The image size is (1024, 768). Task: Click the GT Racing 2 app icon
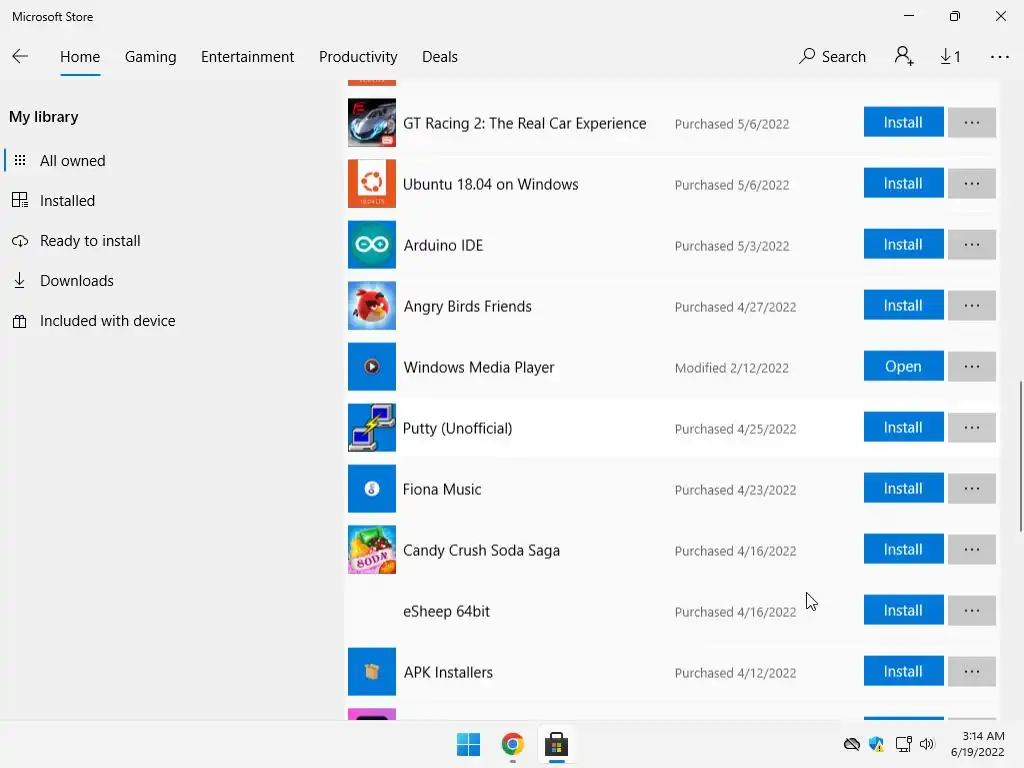[x=372, y=123]
